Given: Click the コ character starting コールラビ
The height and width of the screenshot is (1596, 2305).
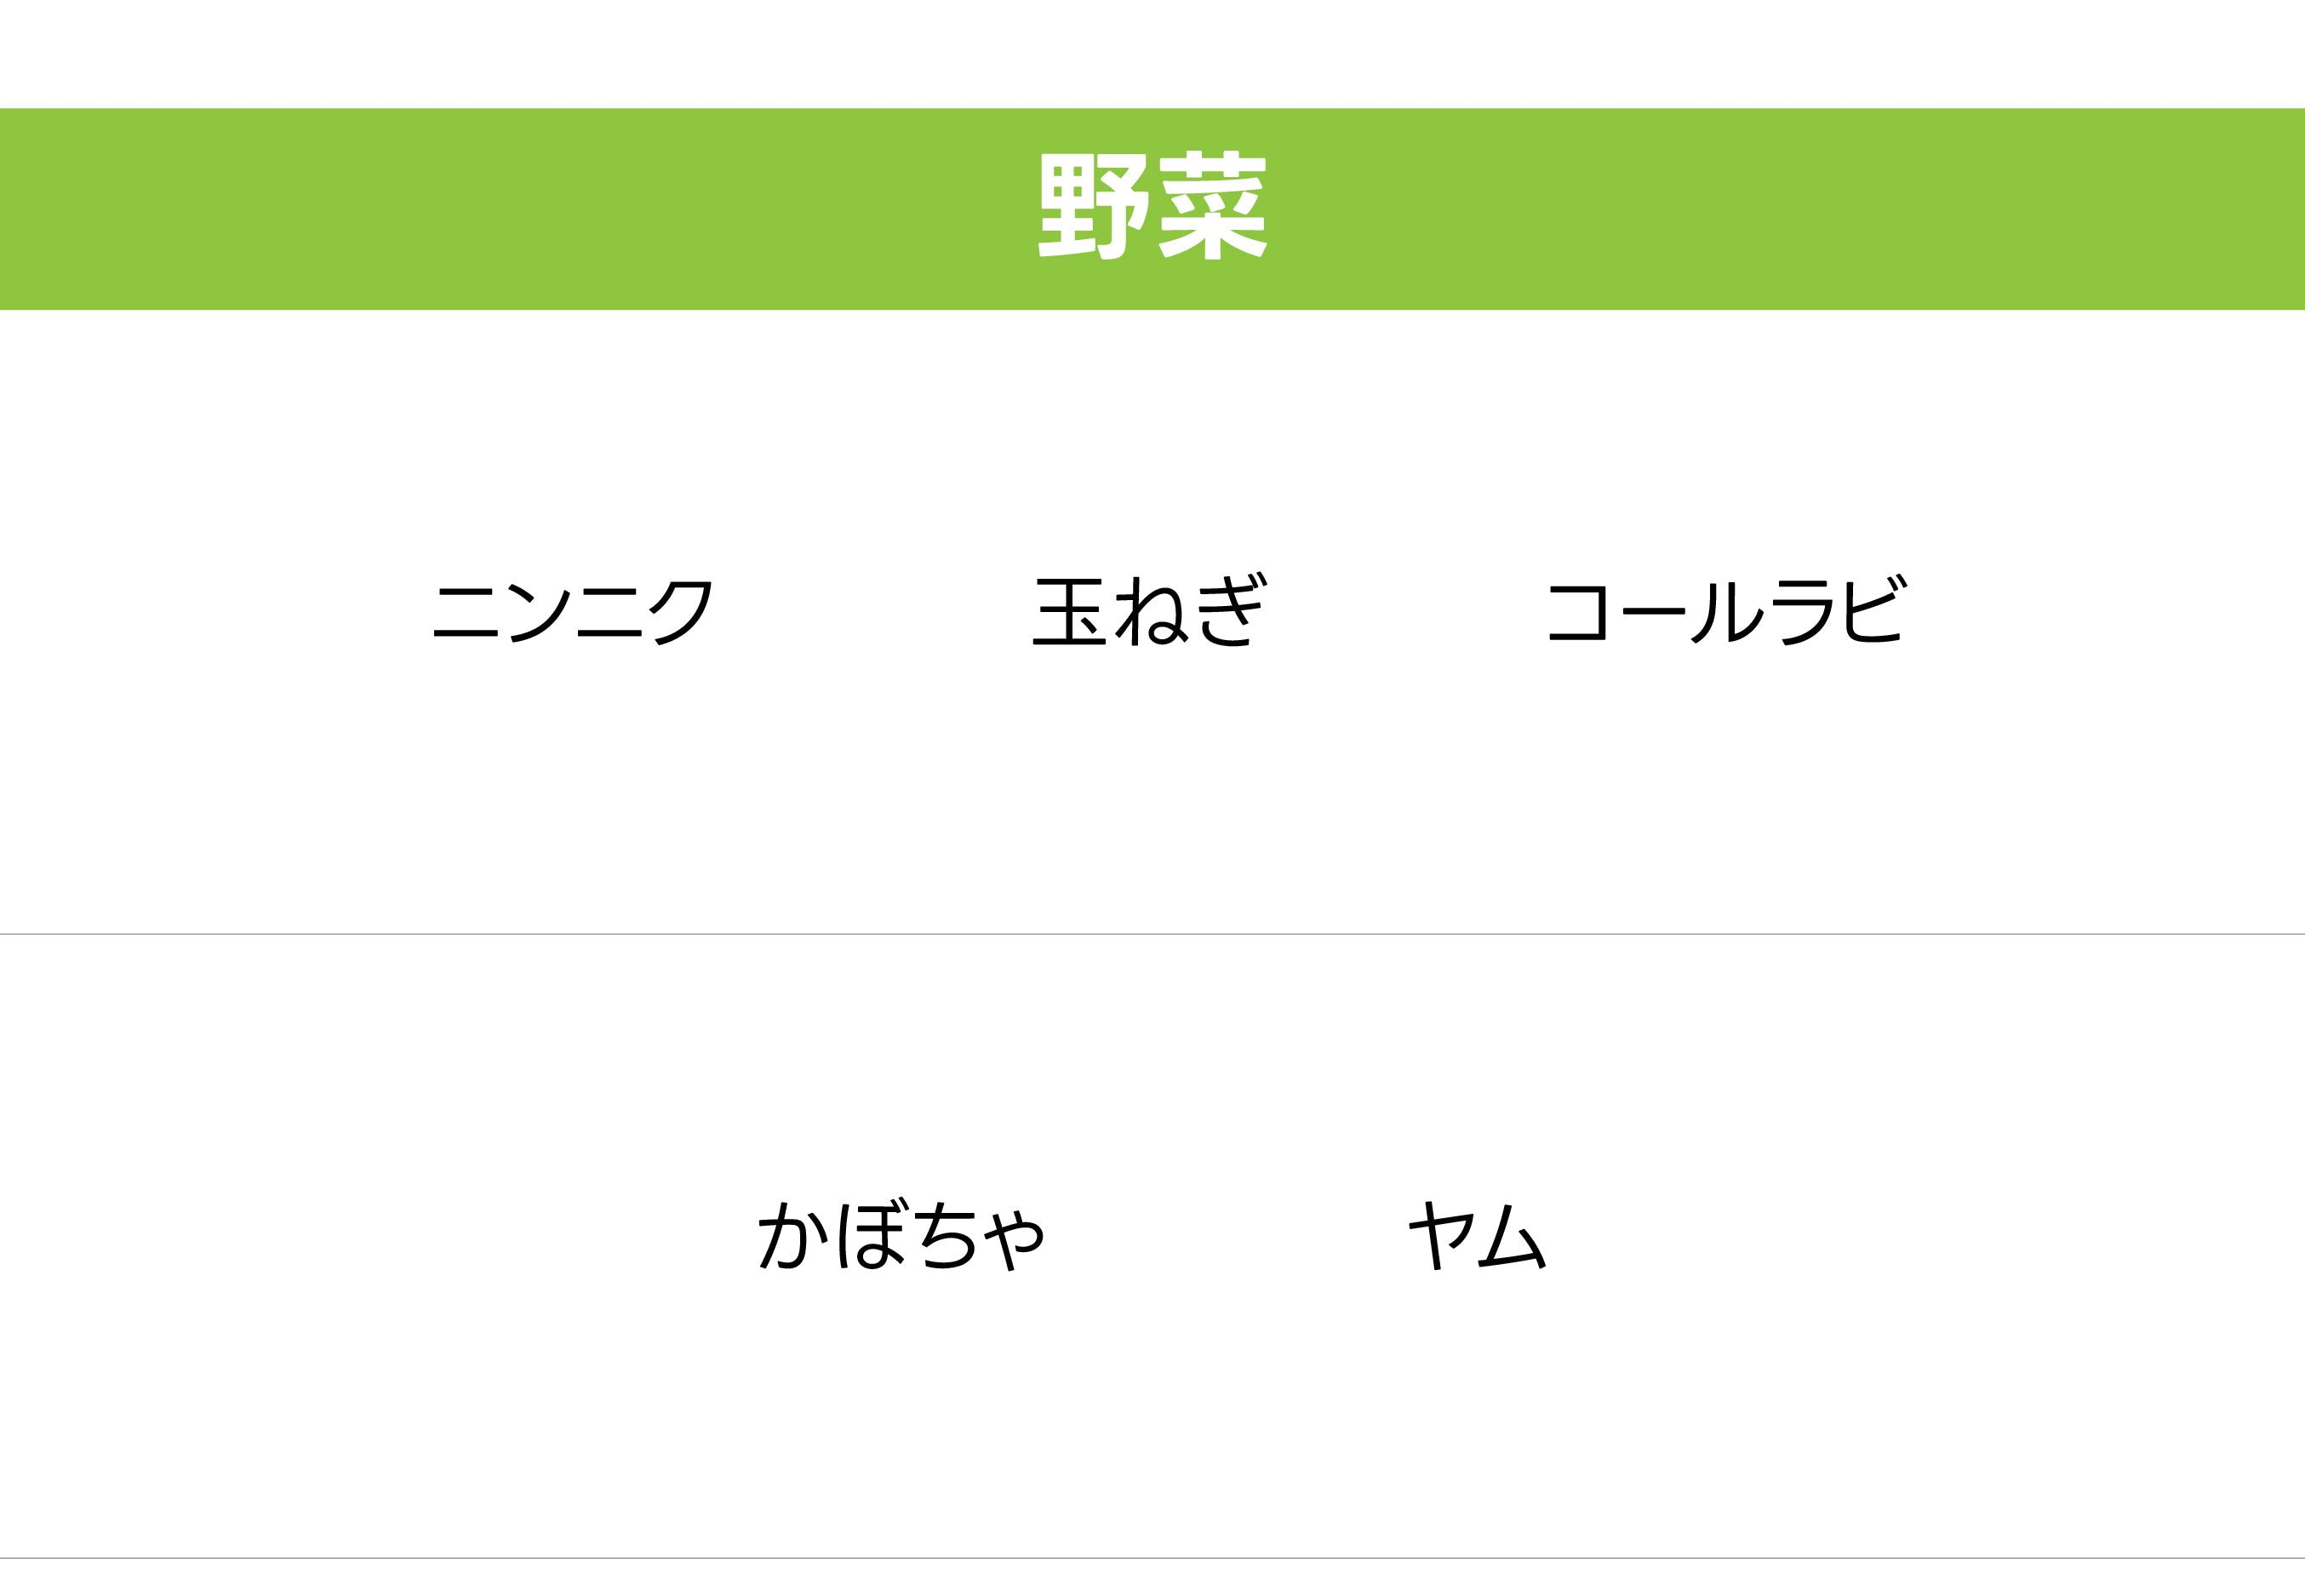Looking at the screenshot, I should coord(1577,611).
